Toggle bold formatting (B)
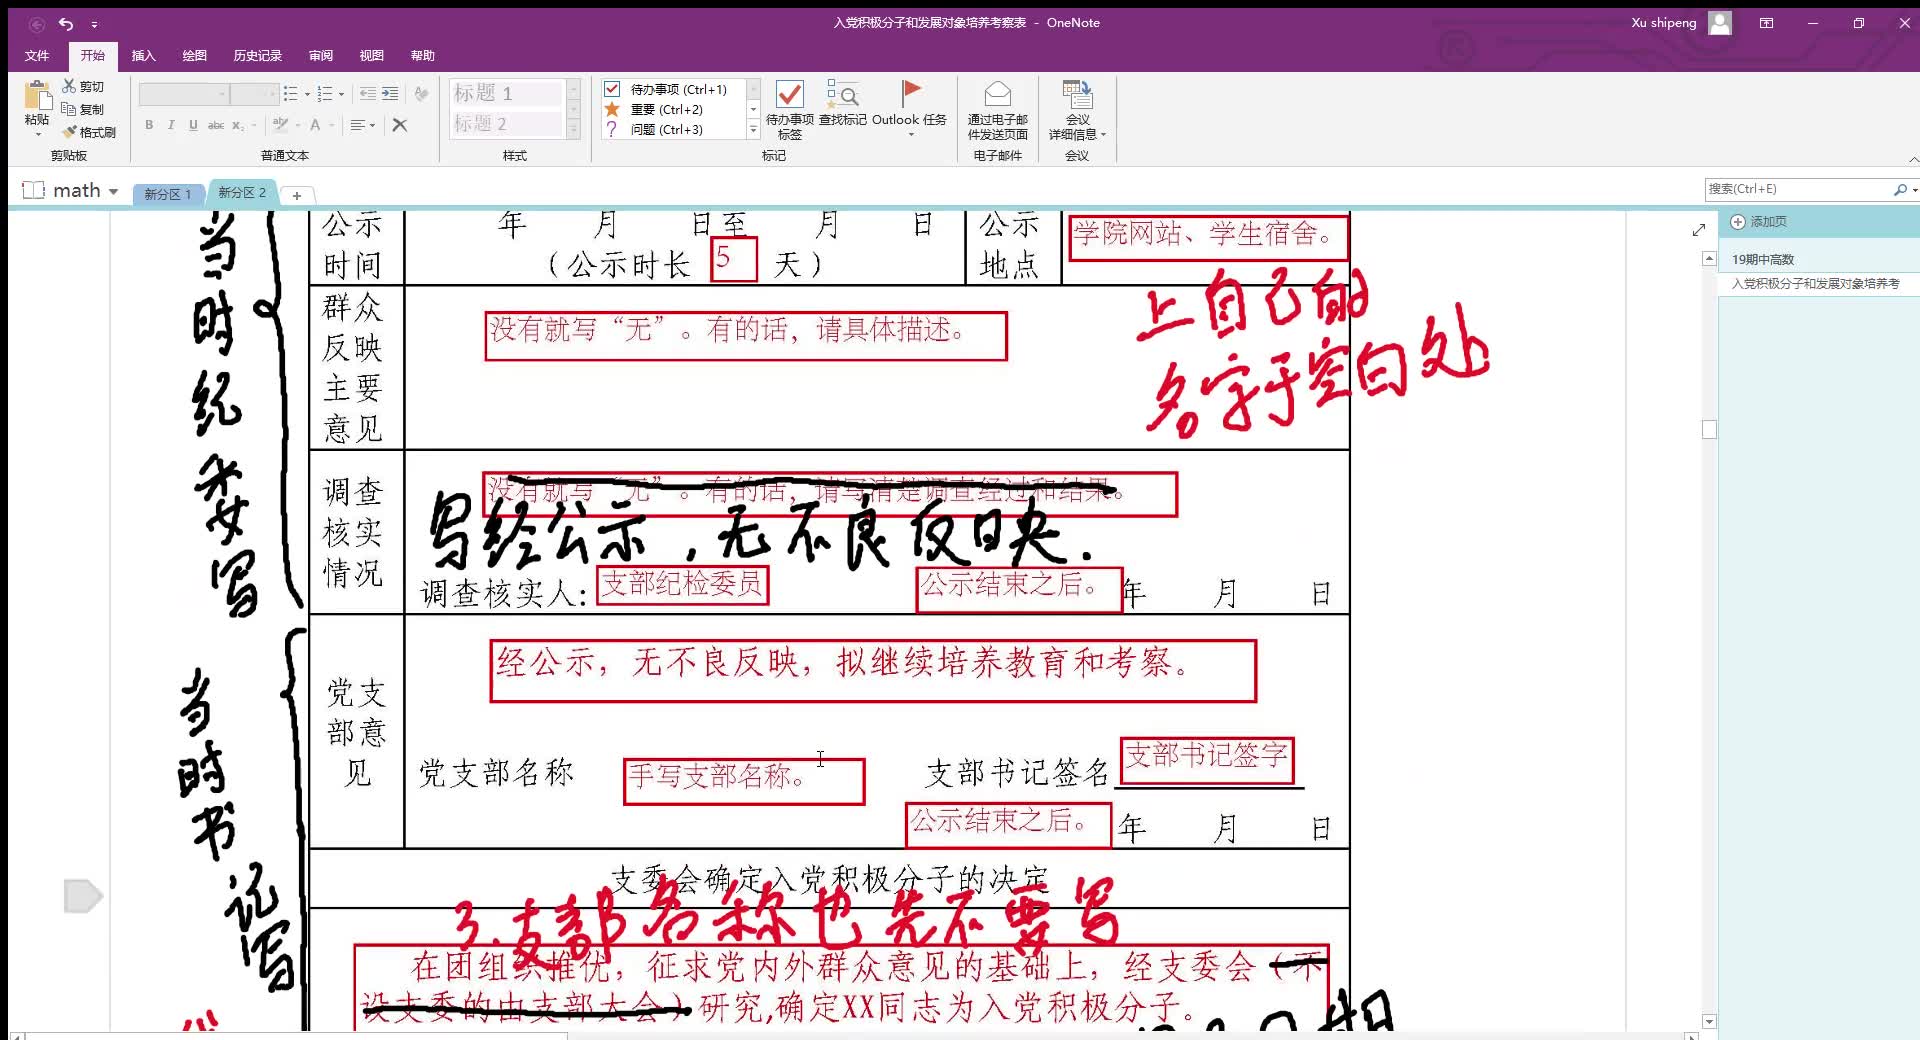The height and width of the screenshot is (1040, 1920). 149,125
